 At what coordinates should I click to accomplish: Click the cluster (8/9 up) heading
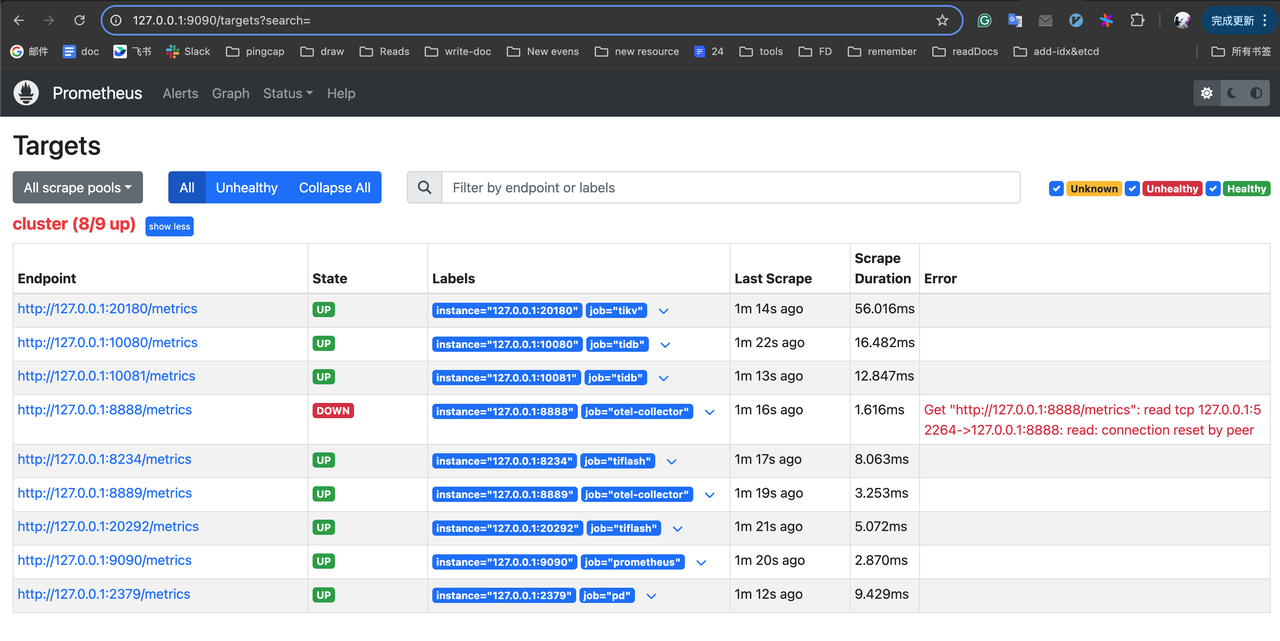point(74,224)
